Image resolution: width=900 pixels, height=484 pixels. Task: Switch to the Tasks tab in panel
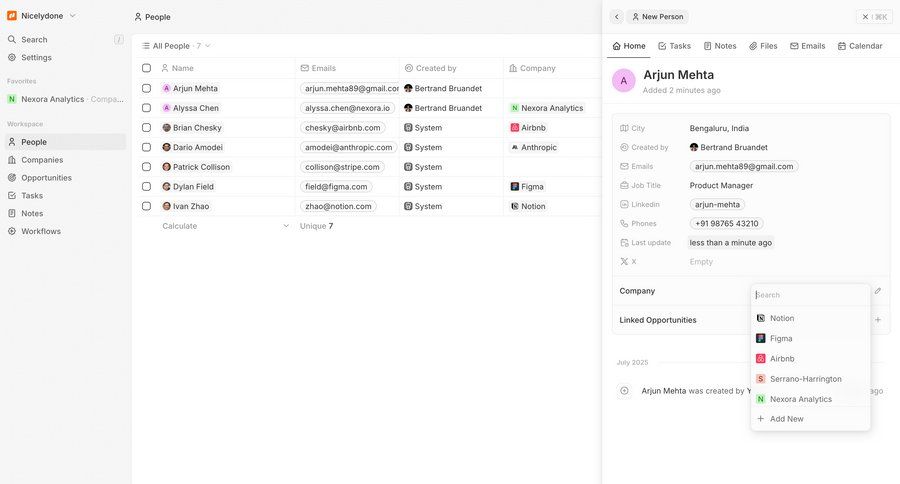click(x=674, y=46)
